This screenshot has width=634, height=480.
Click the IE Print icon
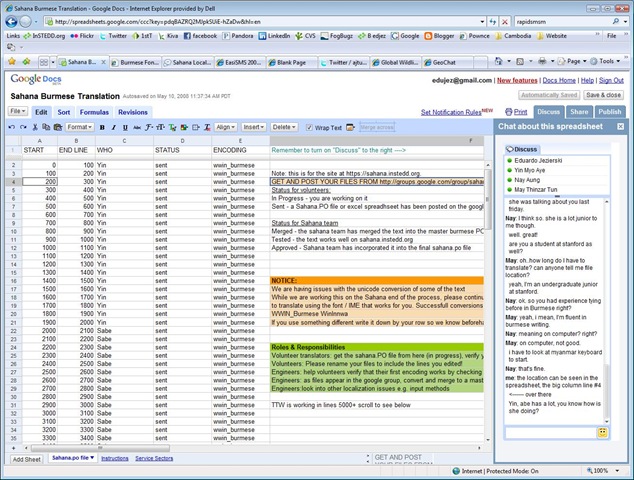(x=542, y=61)
